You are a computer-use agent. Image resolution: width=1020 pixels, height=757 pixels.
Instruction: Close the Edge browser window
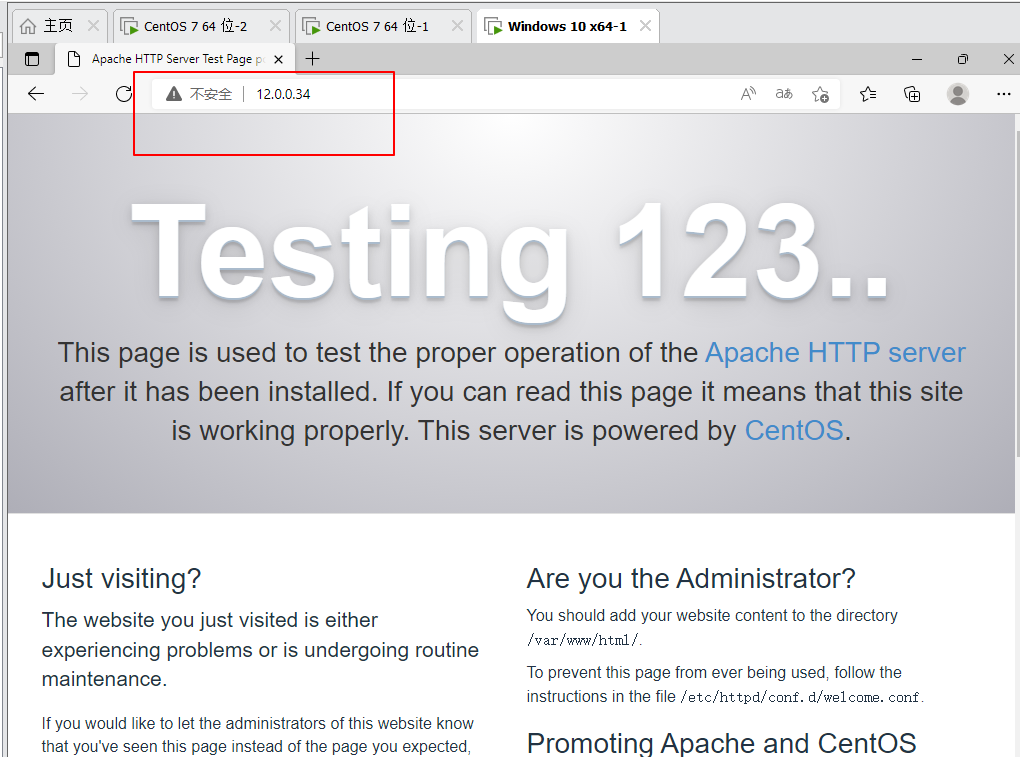click(x=1008, y=59)
